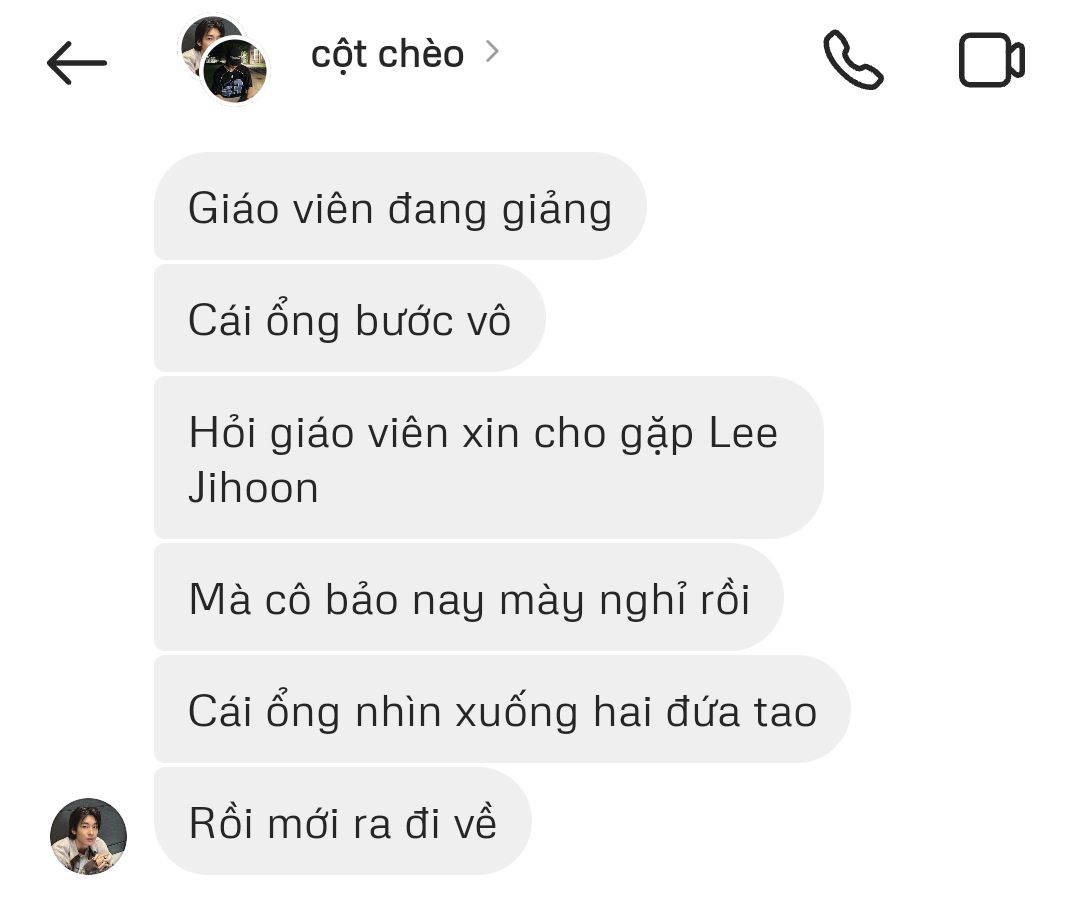Select message mentioning Lee Jihoon
Image resolution: width=1080 pixels, height=902 pixels.
[x=489, y=458]
